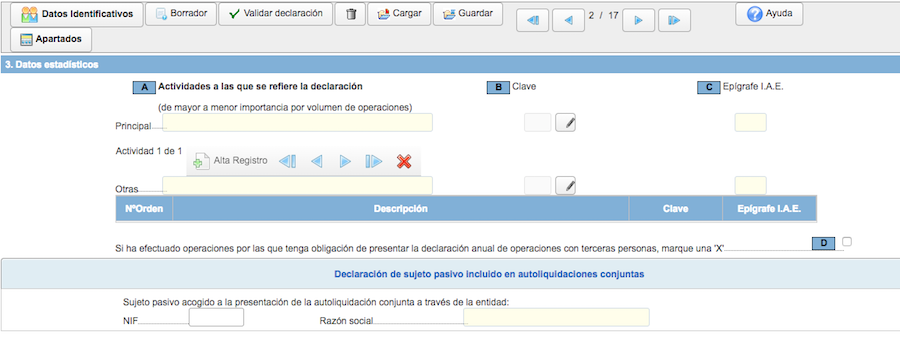Click the NºOrden column header
Screen dimensions: 900x360
(144, 208)
